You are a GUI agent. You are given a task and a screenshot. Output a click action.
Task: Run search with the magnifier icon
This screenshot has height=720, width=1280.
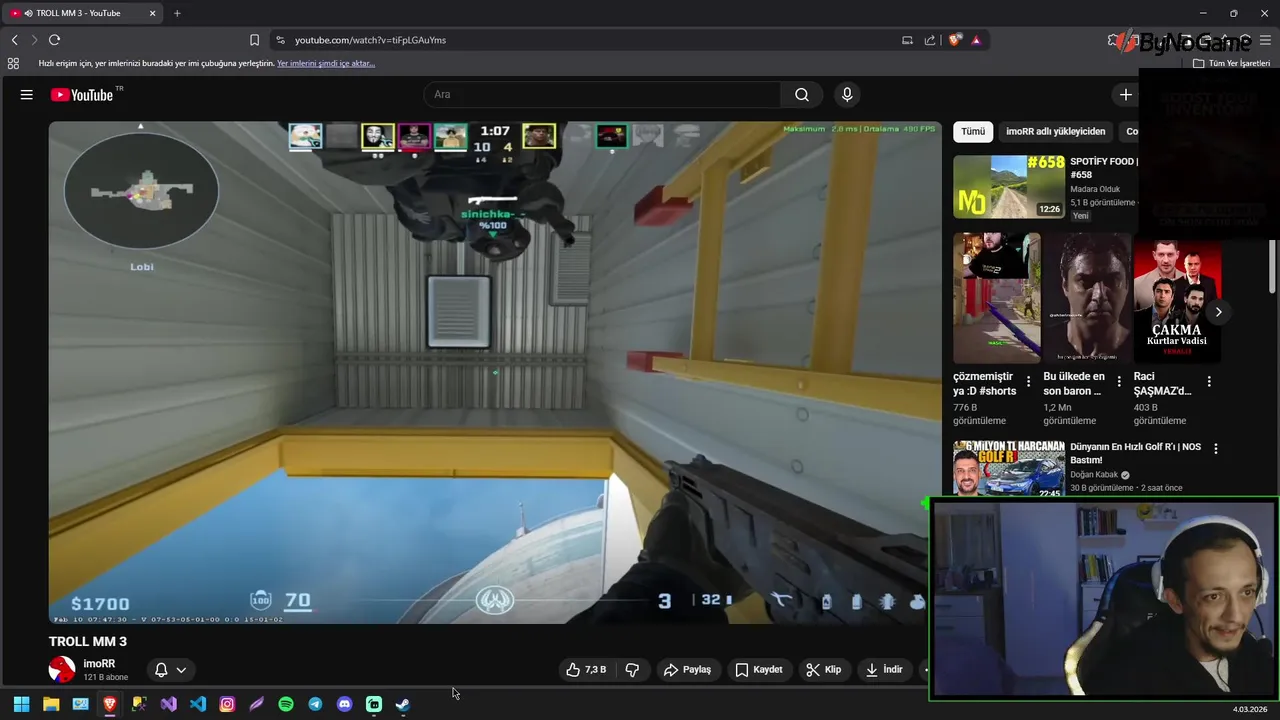coord(802,95)
